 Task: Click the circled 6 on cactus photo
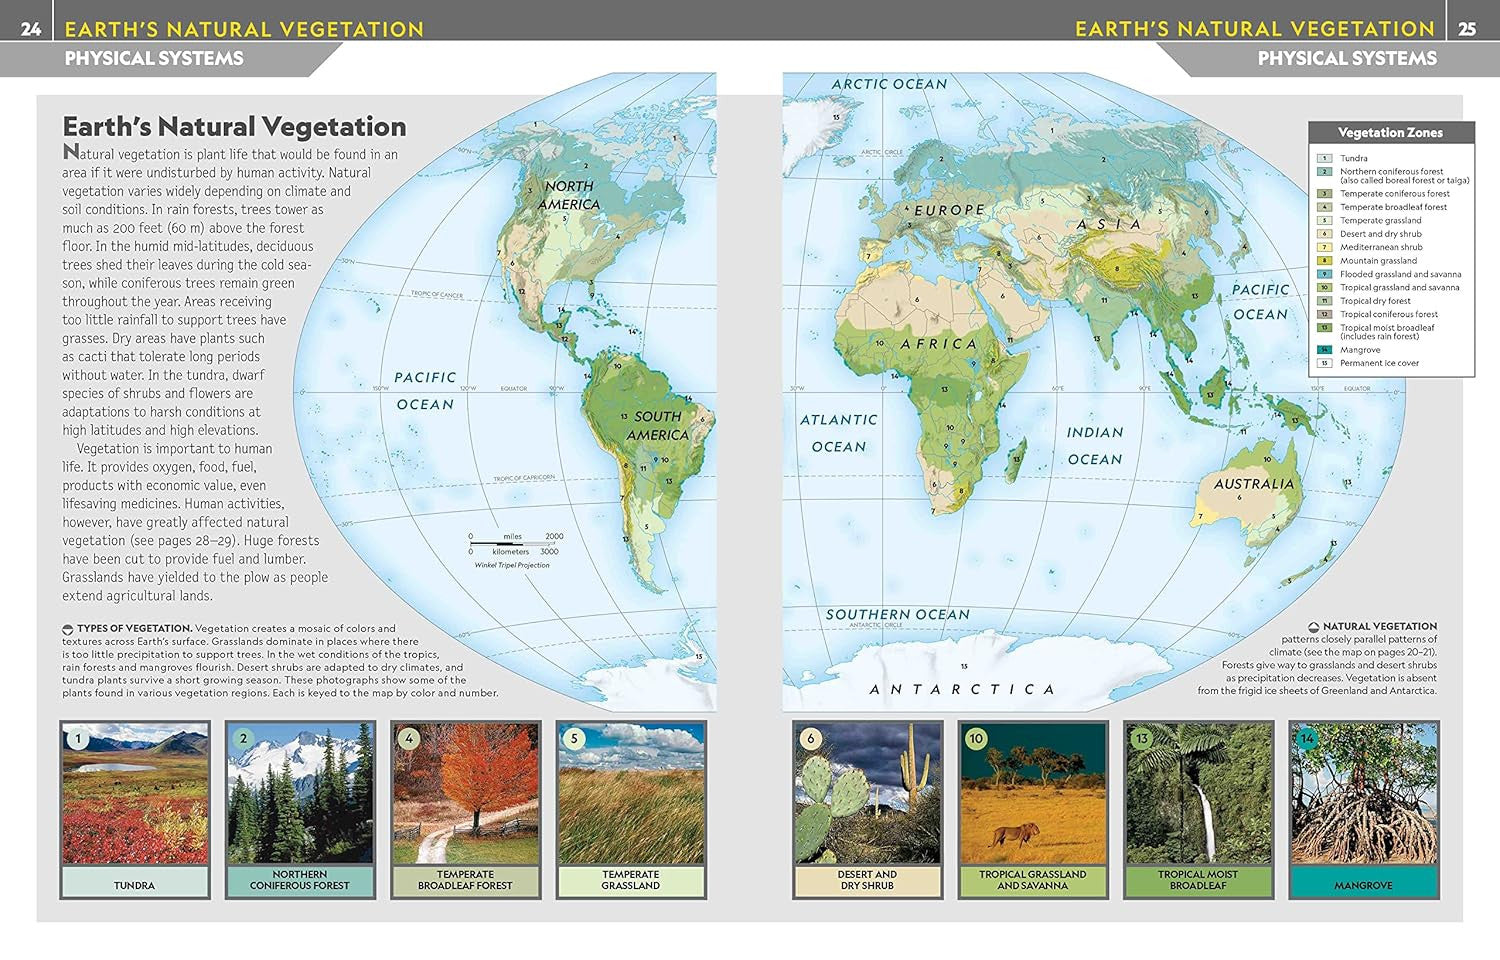(x=811, y=739)
